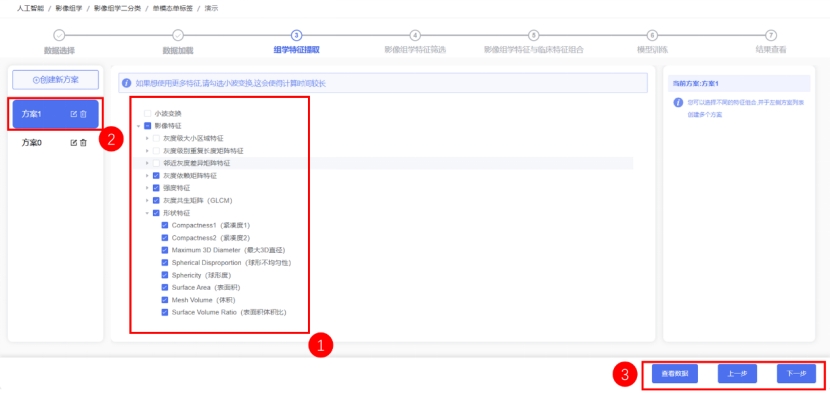Open 人工智能 breadcrumb link
This screenshot has height=393, width=830.
(x=31, y=8)
